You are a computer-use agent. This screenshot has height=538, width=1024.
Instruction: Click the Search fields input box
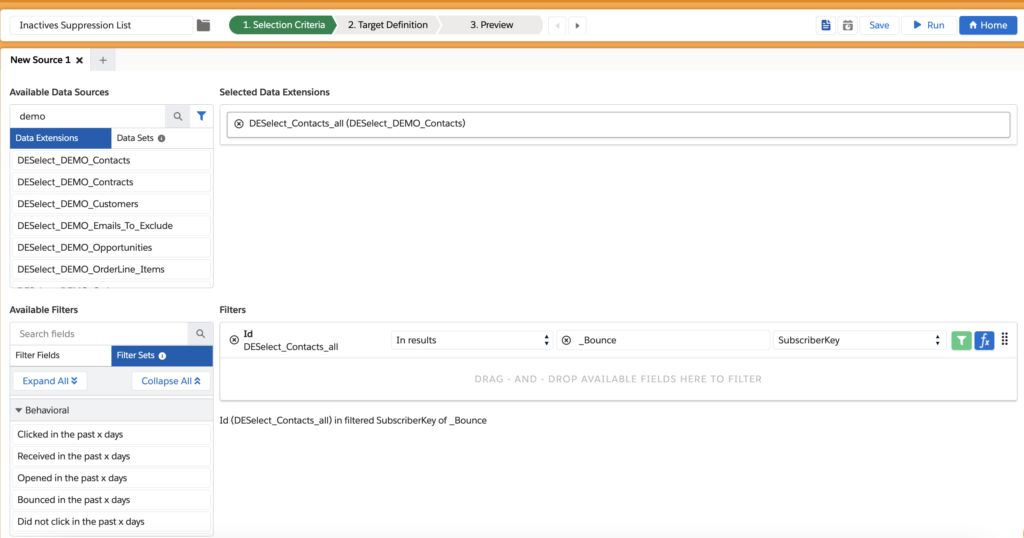[x=100, y=334]
